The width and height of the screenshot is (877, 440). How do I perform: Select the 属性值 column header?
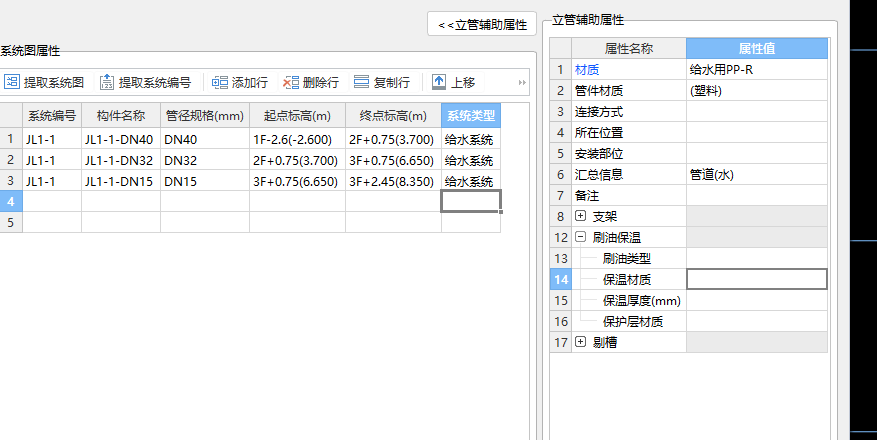pos(757,49)
